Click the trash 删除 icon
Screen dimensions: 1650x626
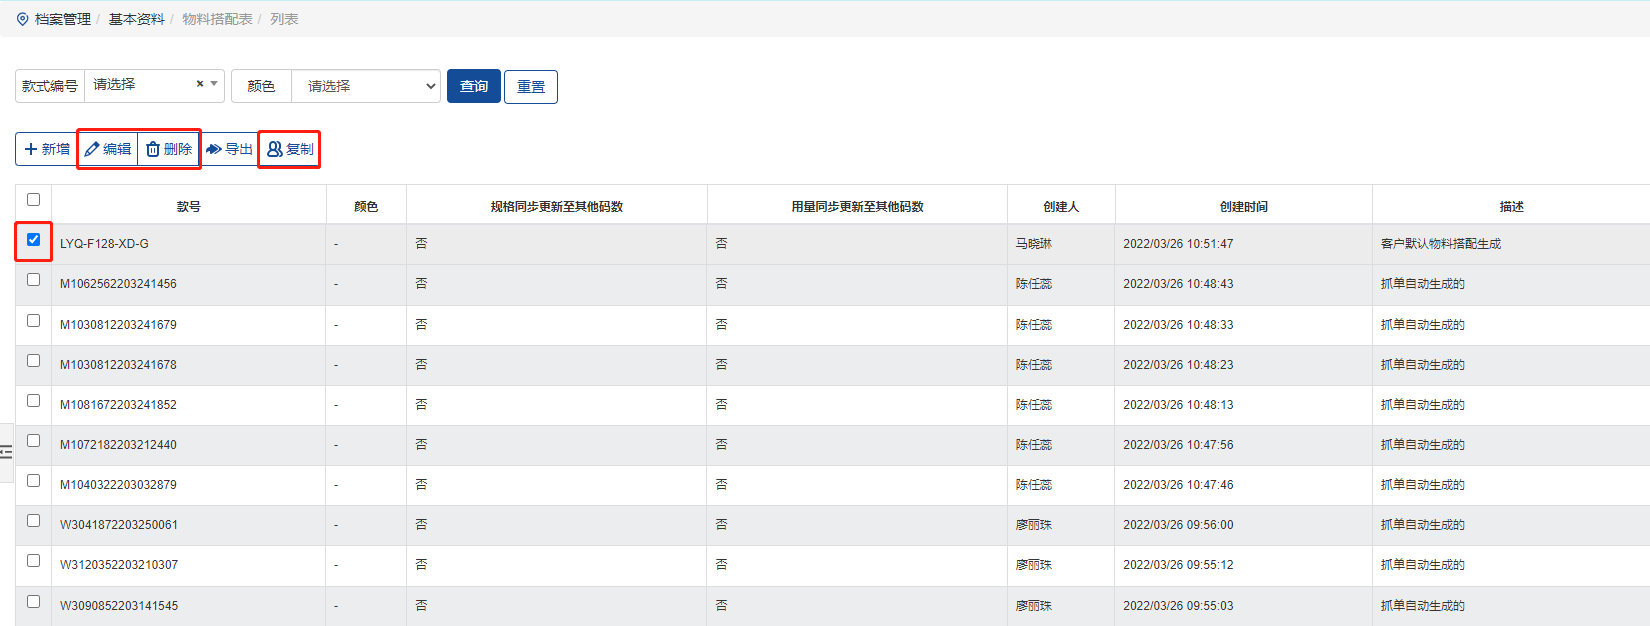pyautogui.click(x=153, y=149)
